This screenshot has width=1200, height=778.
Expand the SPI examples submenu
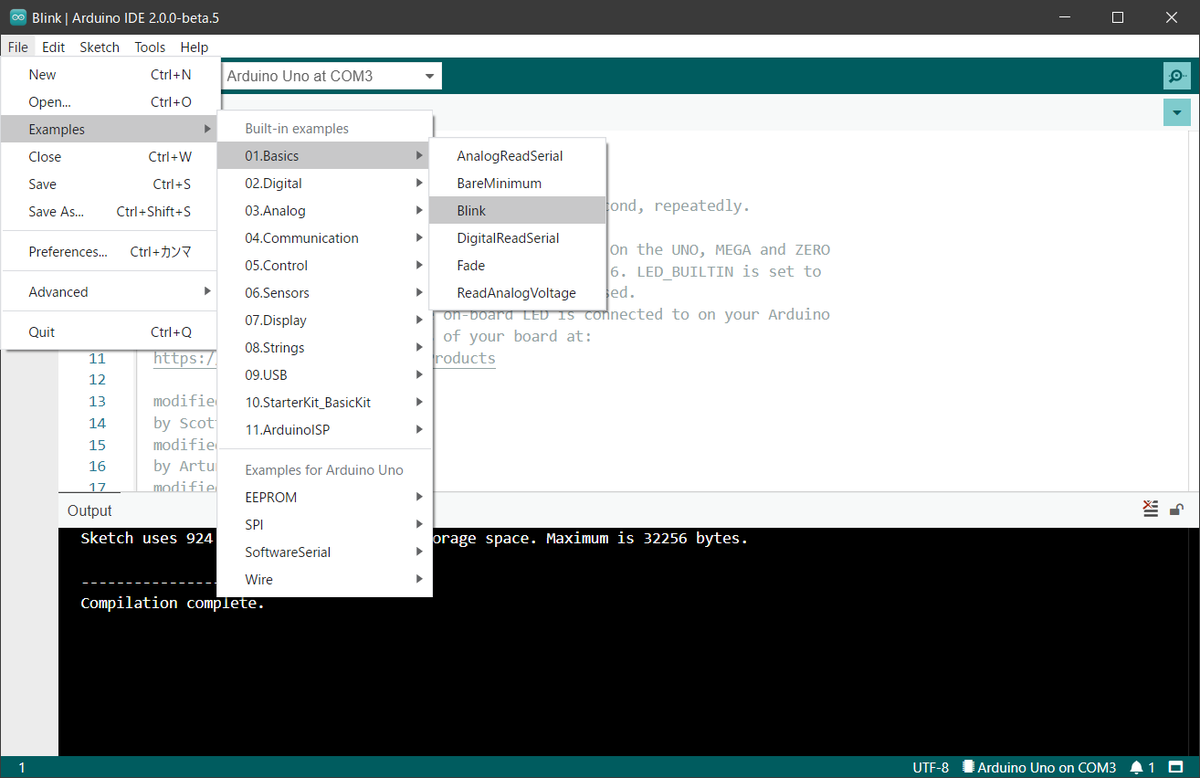[x=325, y=524]
